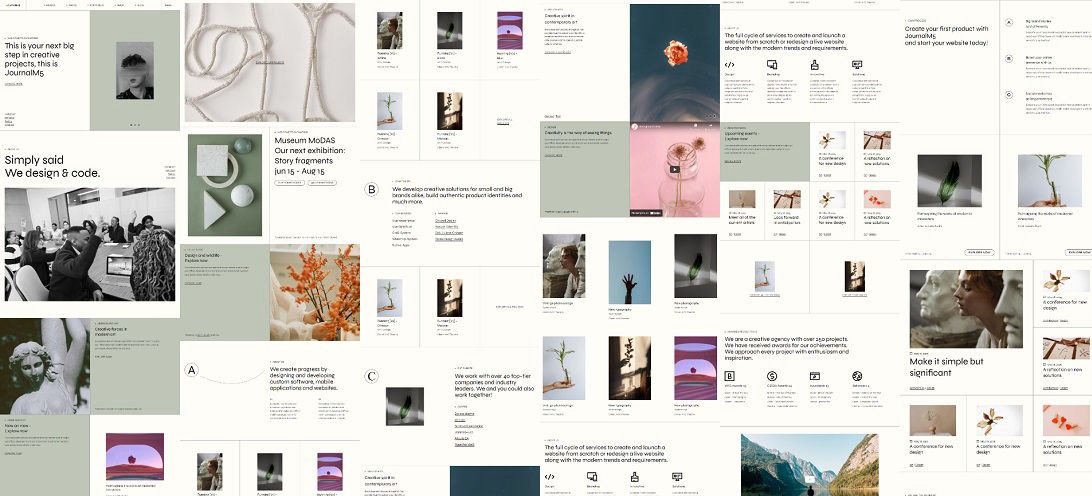Click the Design code-brackets icon
1092x496 pixels.
(730, 64)
